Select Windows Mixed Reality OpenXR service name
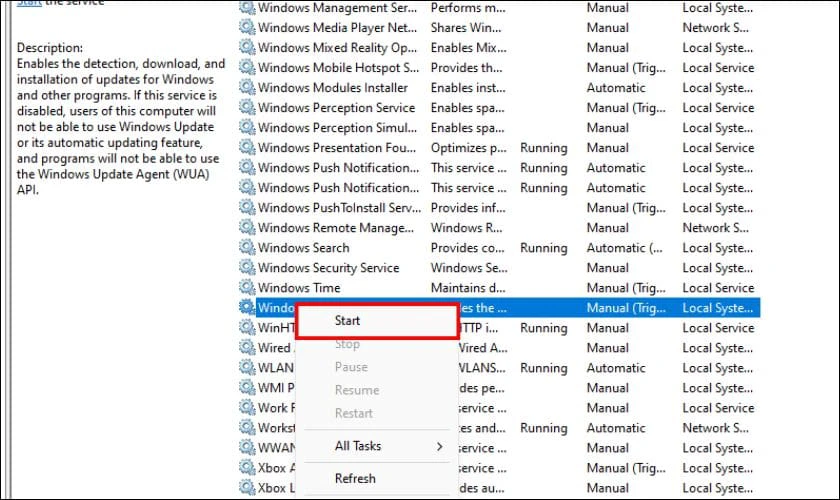840x500 pixels. click(337, 47)
